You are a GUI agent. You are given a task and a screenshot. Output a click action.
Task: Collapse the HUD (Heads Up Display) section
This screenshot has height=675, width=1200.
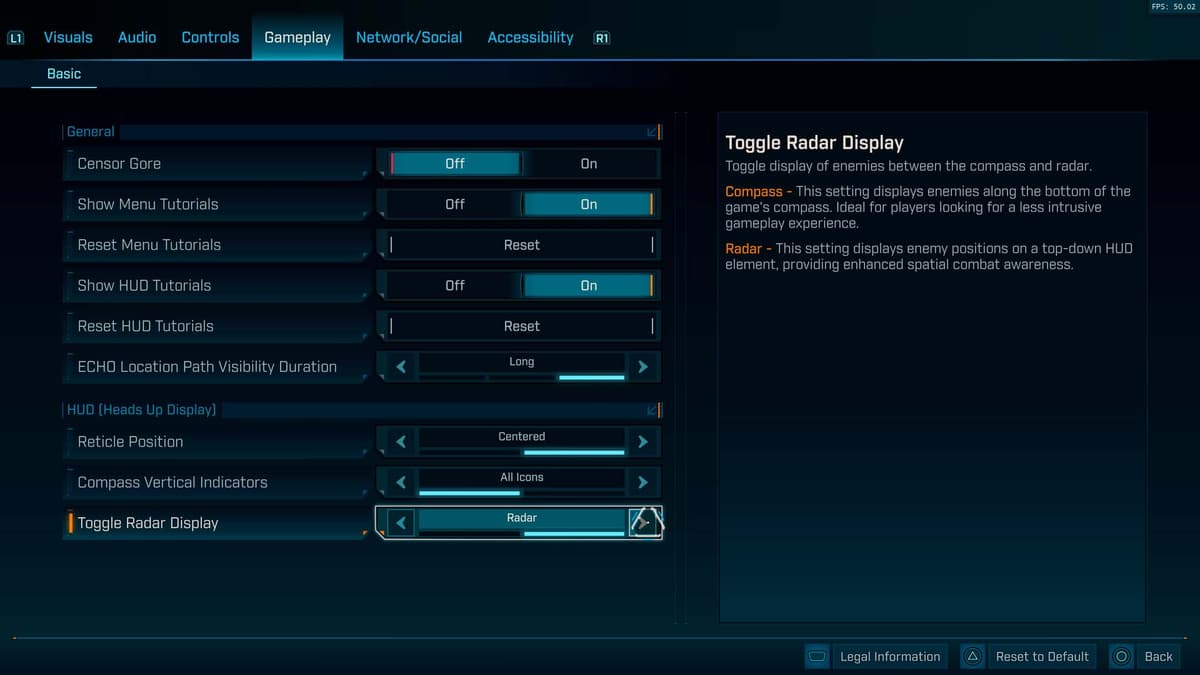652,410
